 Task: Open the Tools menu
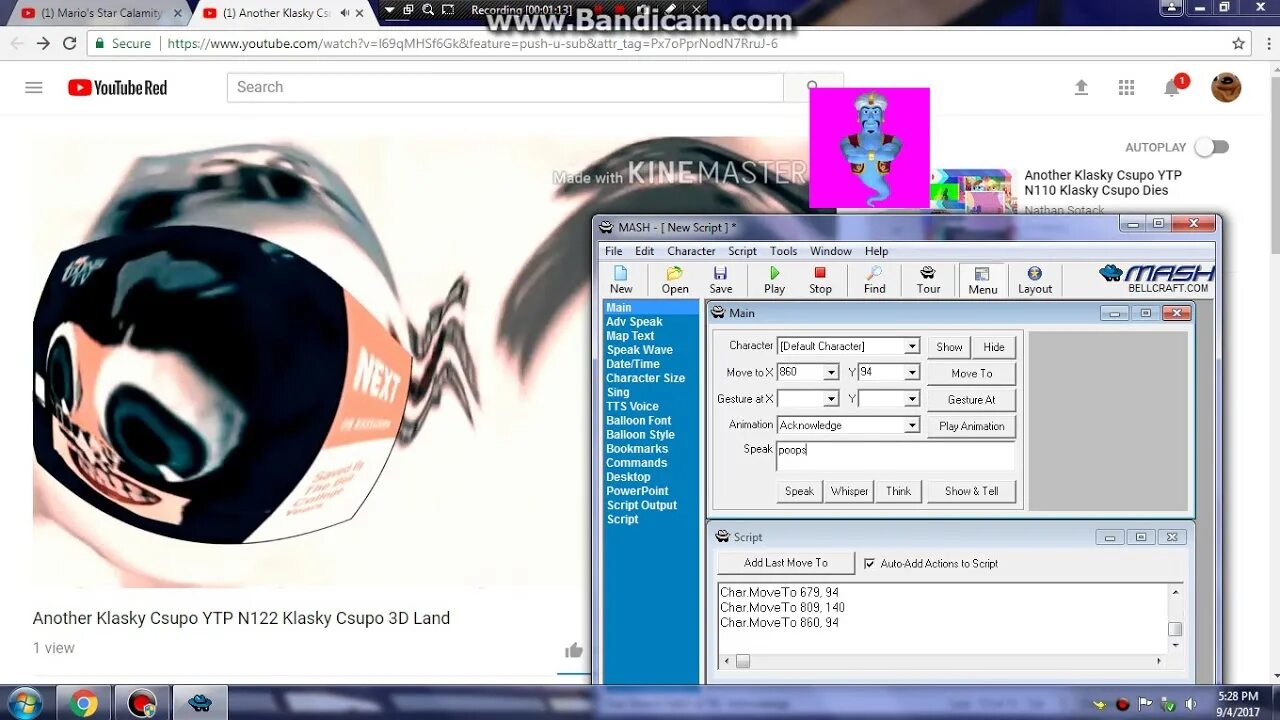[x=783, y=251]
